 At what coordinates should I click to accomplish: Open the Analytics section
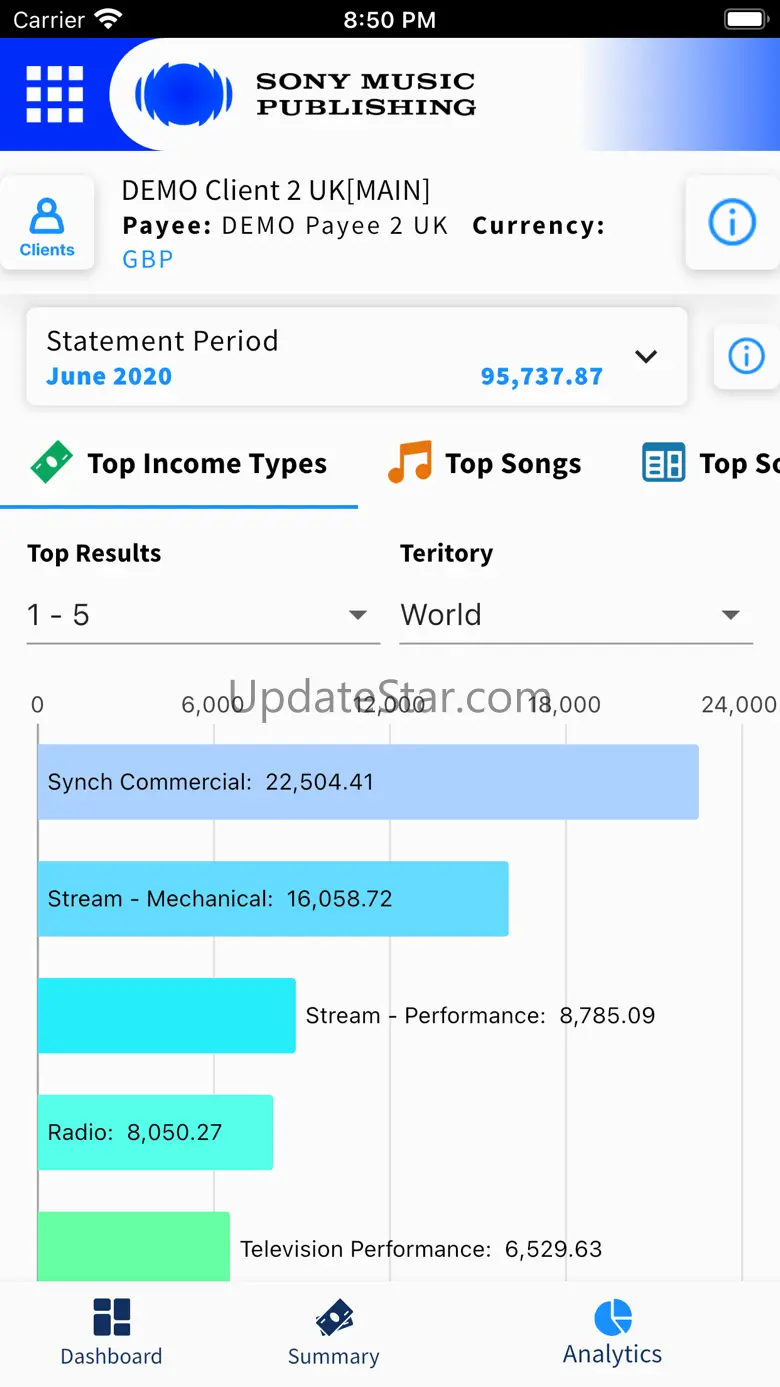coord(612,1332)
